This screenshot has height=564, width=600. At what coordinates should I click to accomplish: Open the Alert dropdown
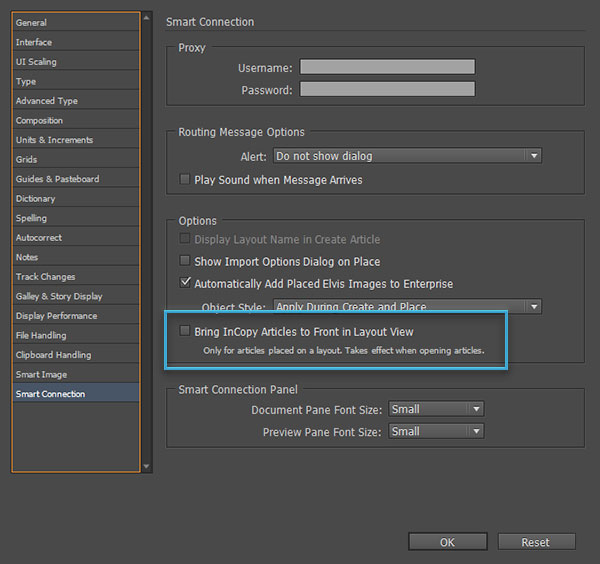408,156
